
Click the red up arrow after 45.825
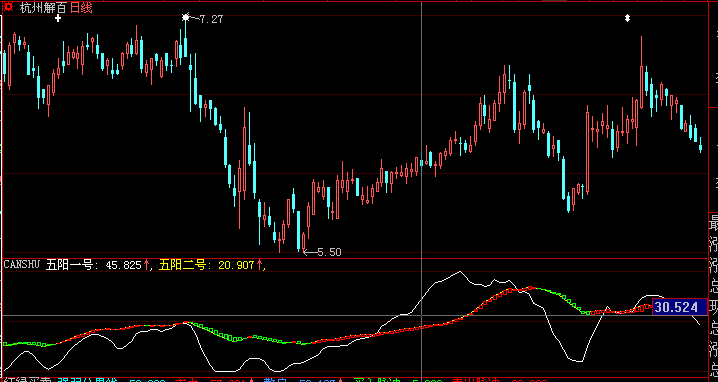pos(147,265)
